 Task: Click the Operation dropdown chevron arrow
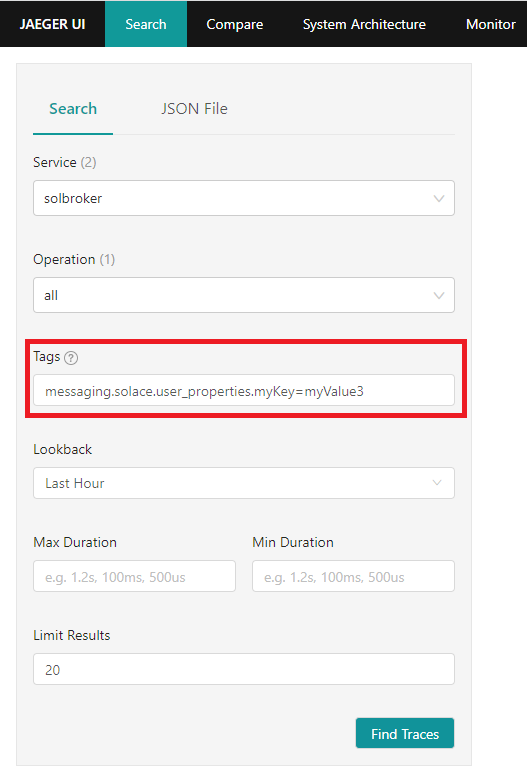[439, 296]
